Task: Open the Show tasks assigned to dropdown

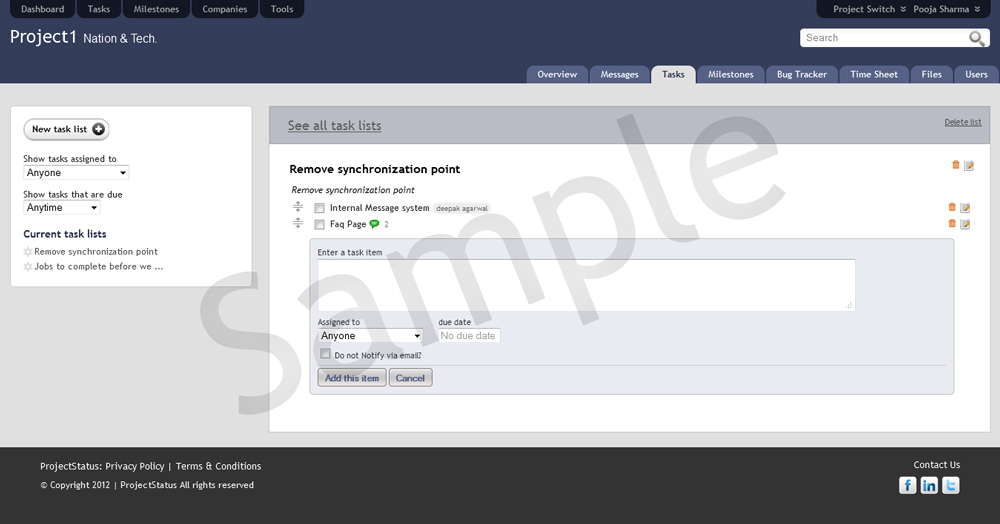Action: click(x=76, y=173)
